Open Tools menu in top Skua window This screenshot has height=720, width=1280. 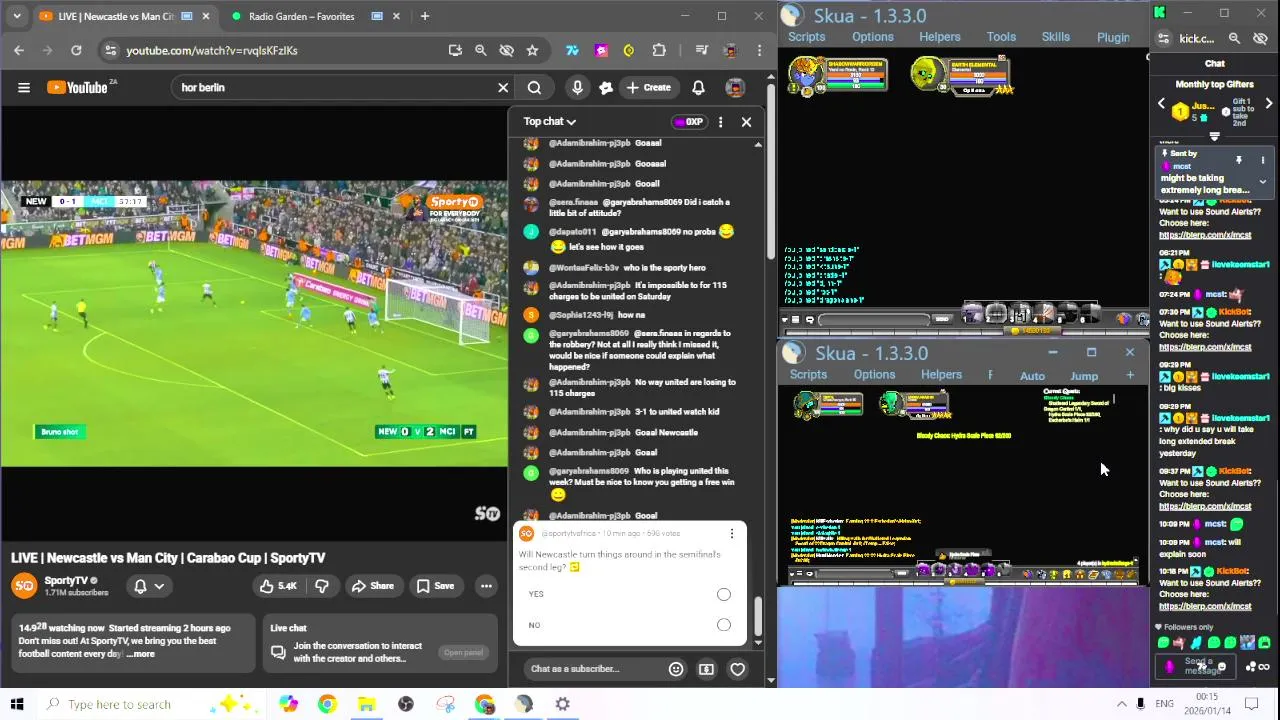coord(1001,37)
